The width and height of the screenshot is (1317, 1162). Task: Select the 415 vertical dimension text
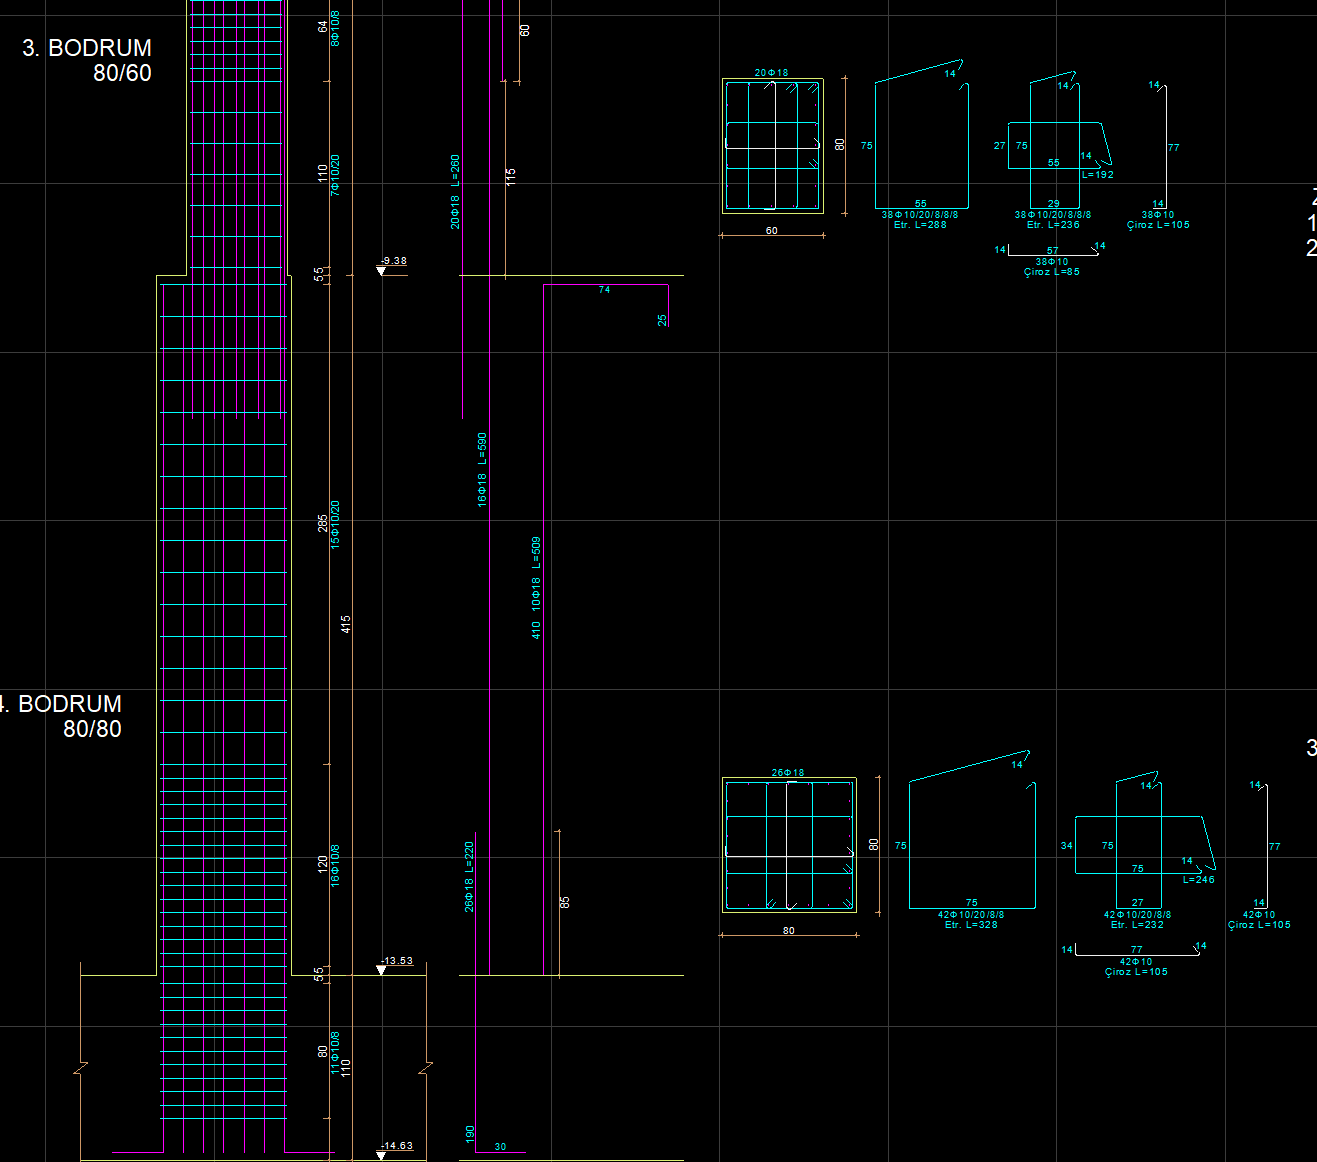pos(346,624)
